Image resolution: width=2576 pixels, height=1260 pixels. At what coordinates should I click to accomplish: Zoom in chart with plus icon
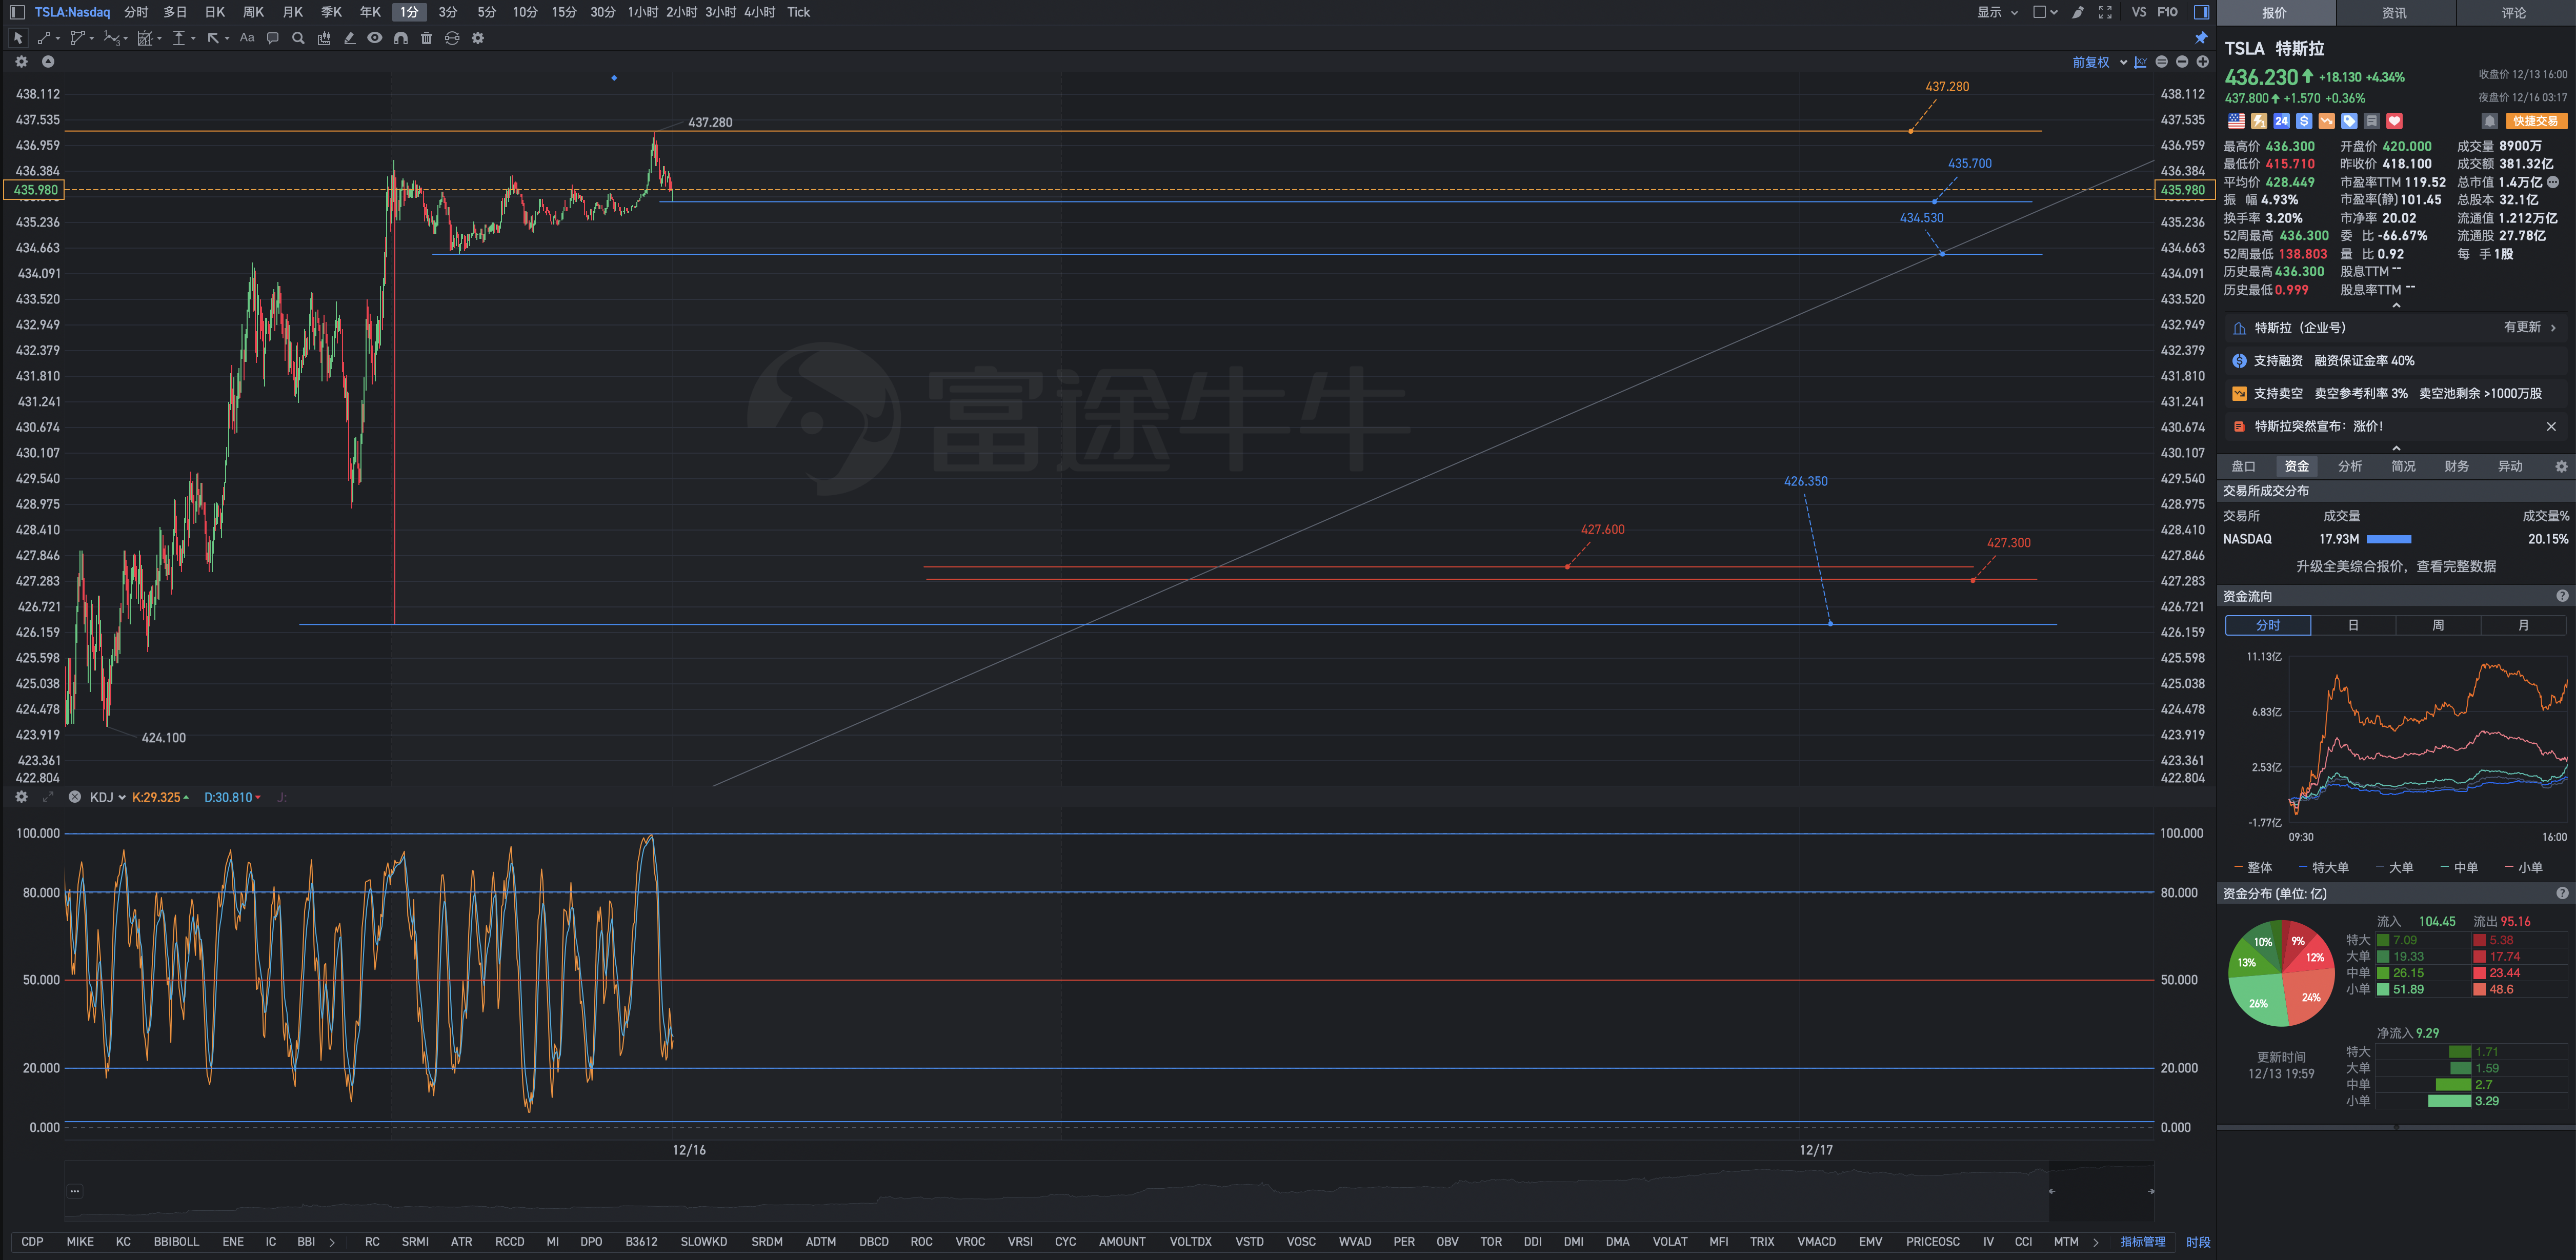(2202, 62)
